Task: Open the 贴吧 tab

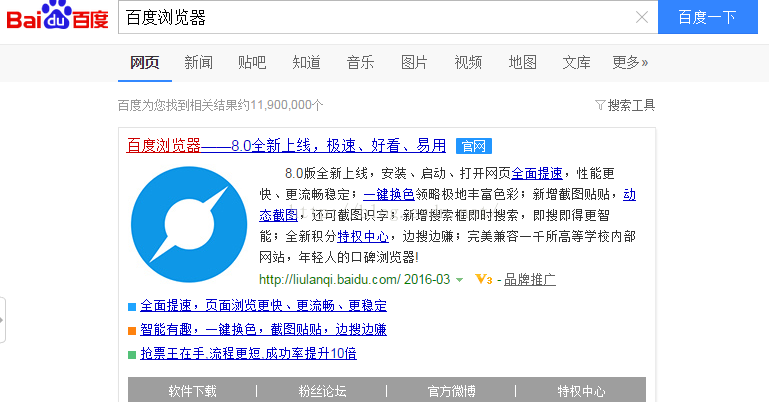Action: coord(252,63)
